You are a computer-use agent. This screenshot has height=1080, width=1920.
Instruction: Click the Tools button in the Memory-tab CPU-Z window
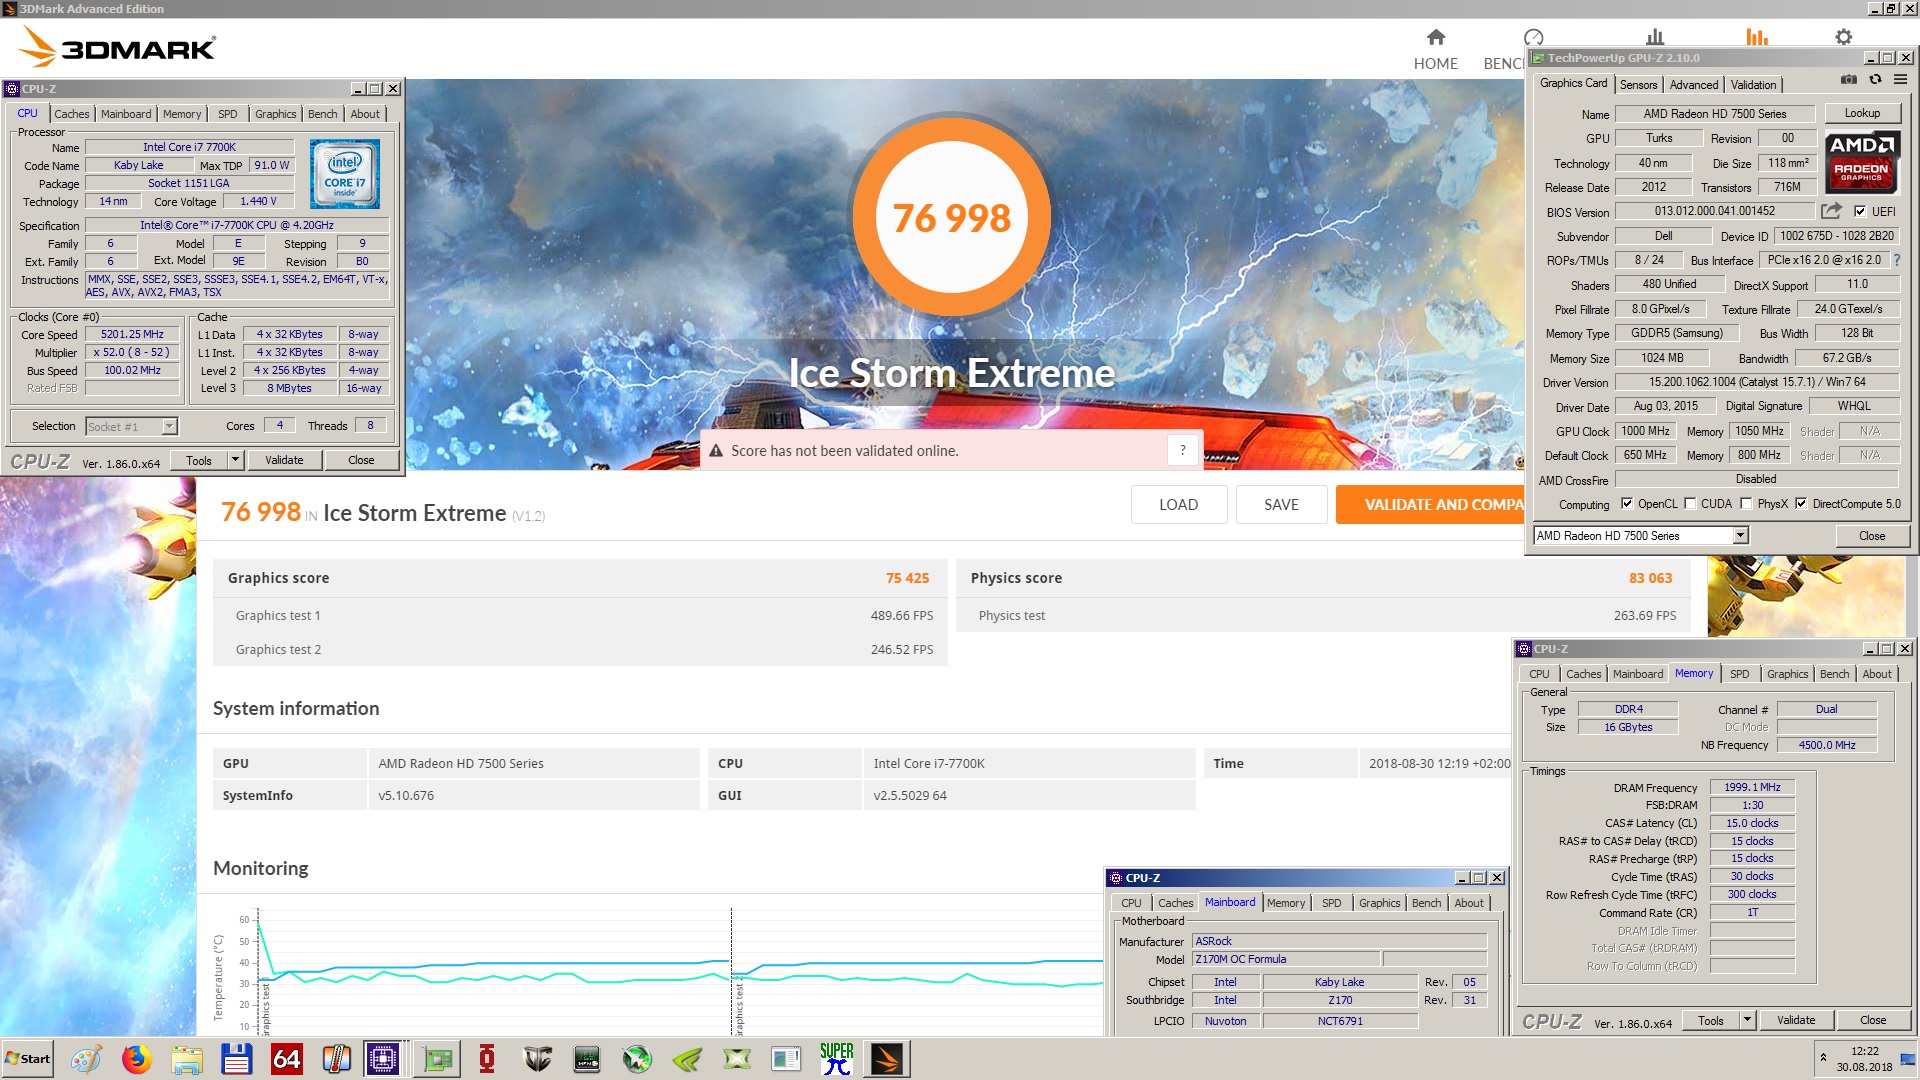coord(1710,1020)
